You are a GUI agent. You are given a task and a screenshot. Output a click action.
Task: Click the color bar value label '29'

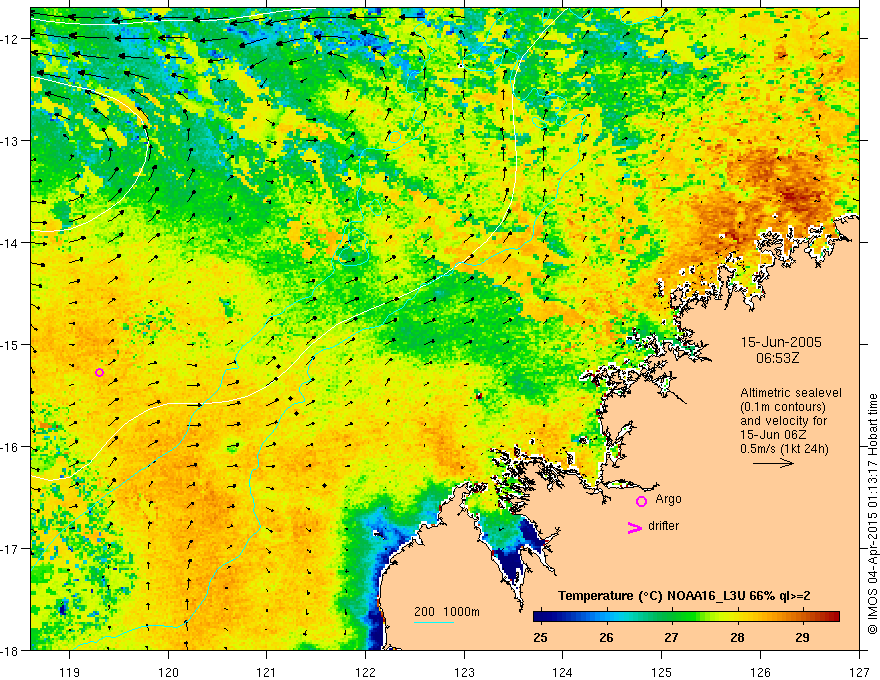(803, 637)
